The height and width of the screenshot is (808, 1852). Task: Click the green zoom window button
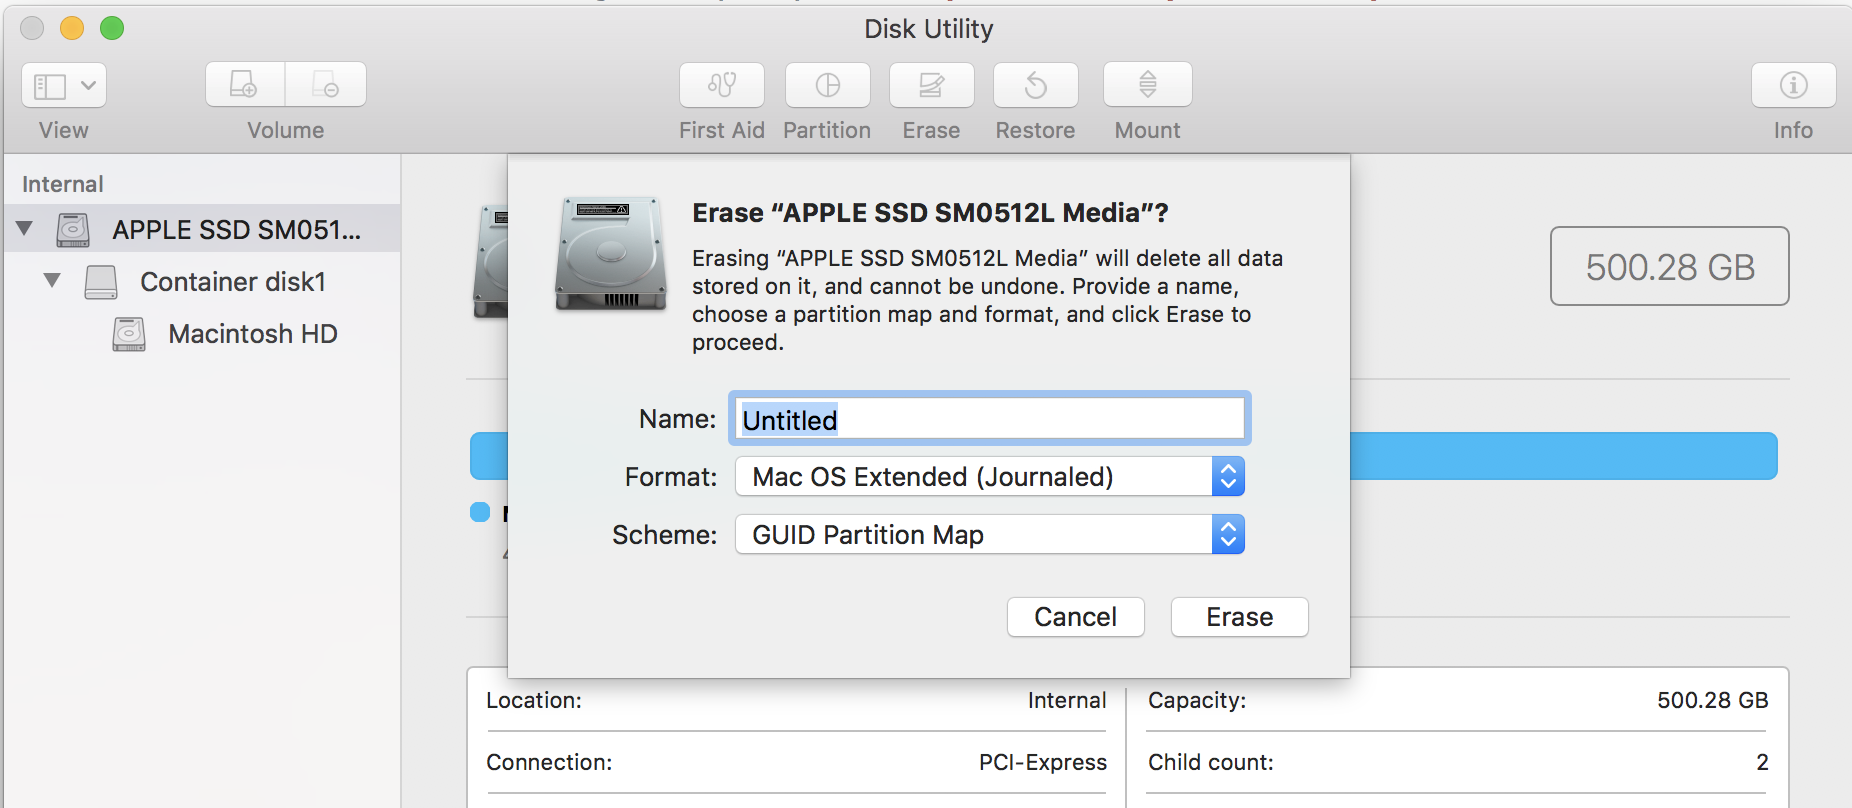112,28
